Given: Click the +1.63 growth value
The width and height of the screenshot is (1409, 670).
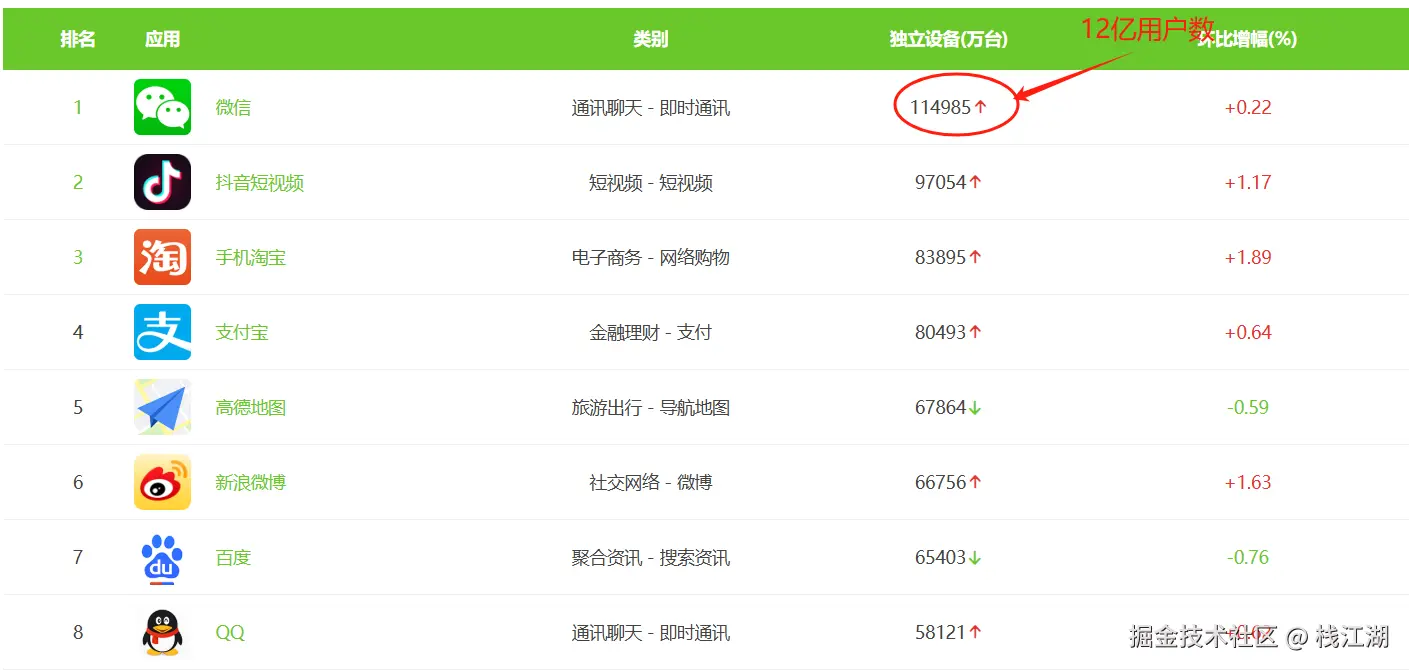Looking at the screenshot, I should [x=1248, y=482].
